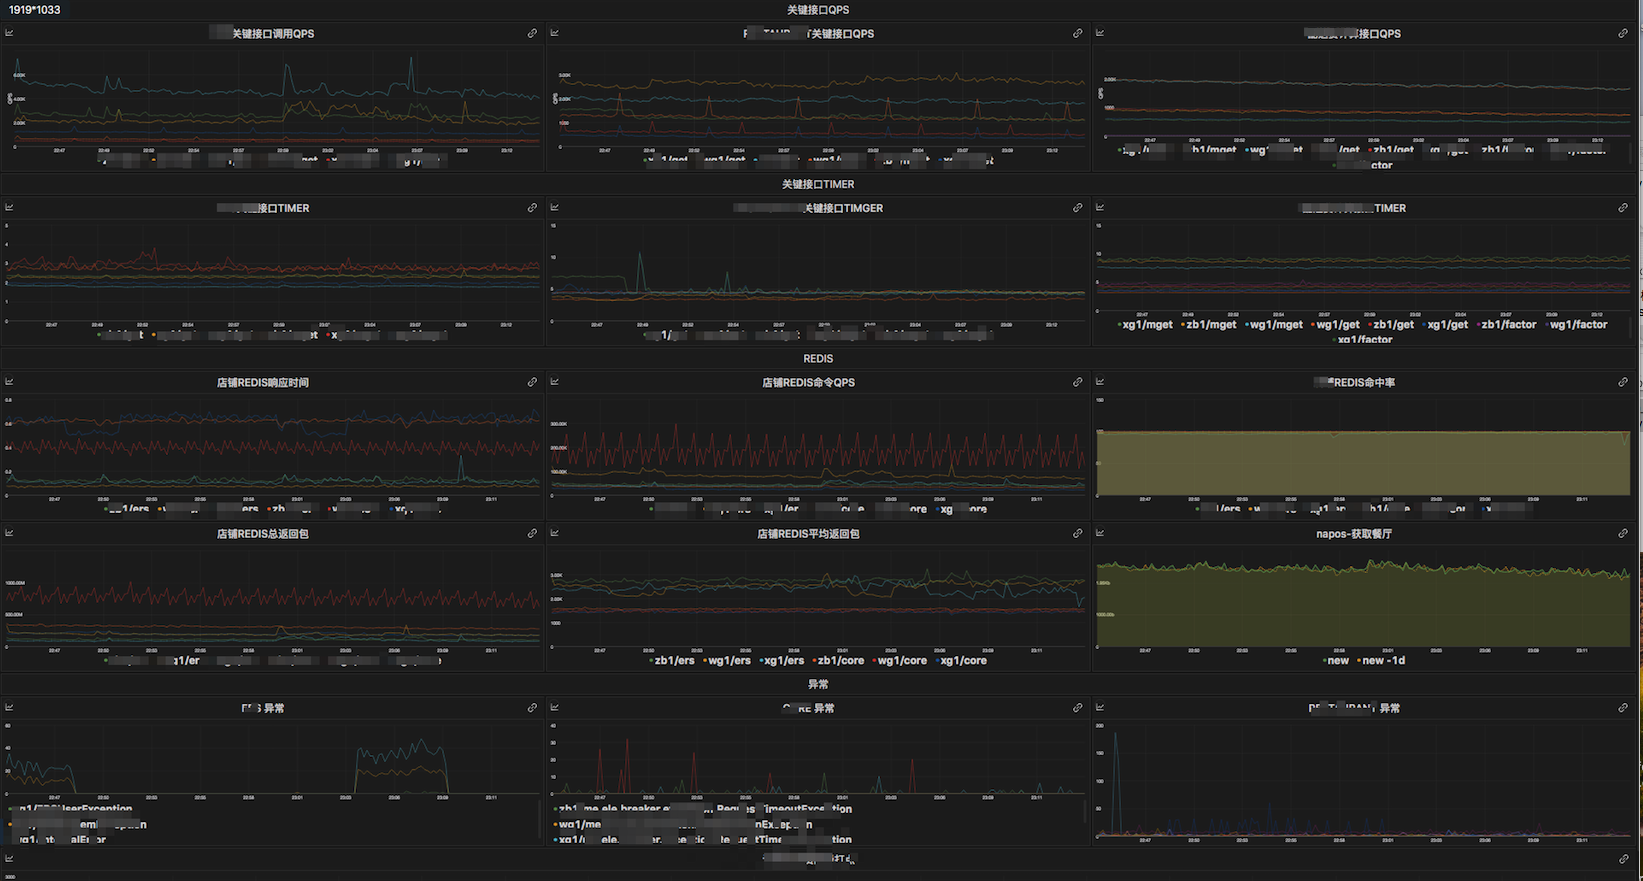Click link icon on 店铺REDIS平均返回包 panel
The height and width of the screenshot is (881, 1643).
pos(1077,534)
